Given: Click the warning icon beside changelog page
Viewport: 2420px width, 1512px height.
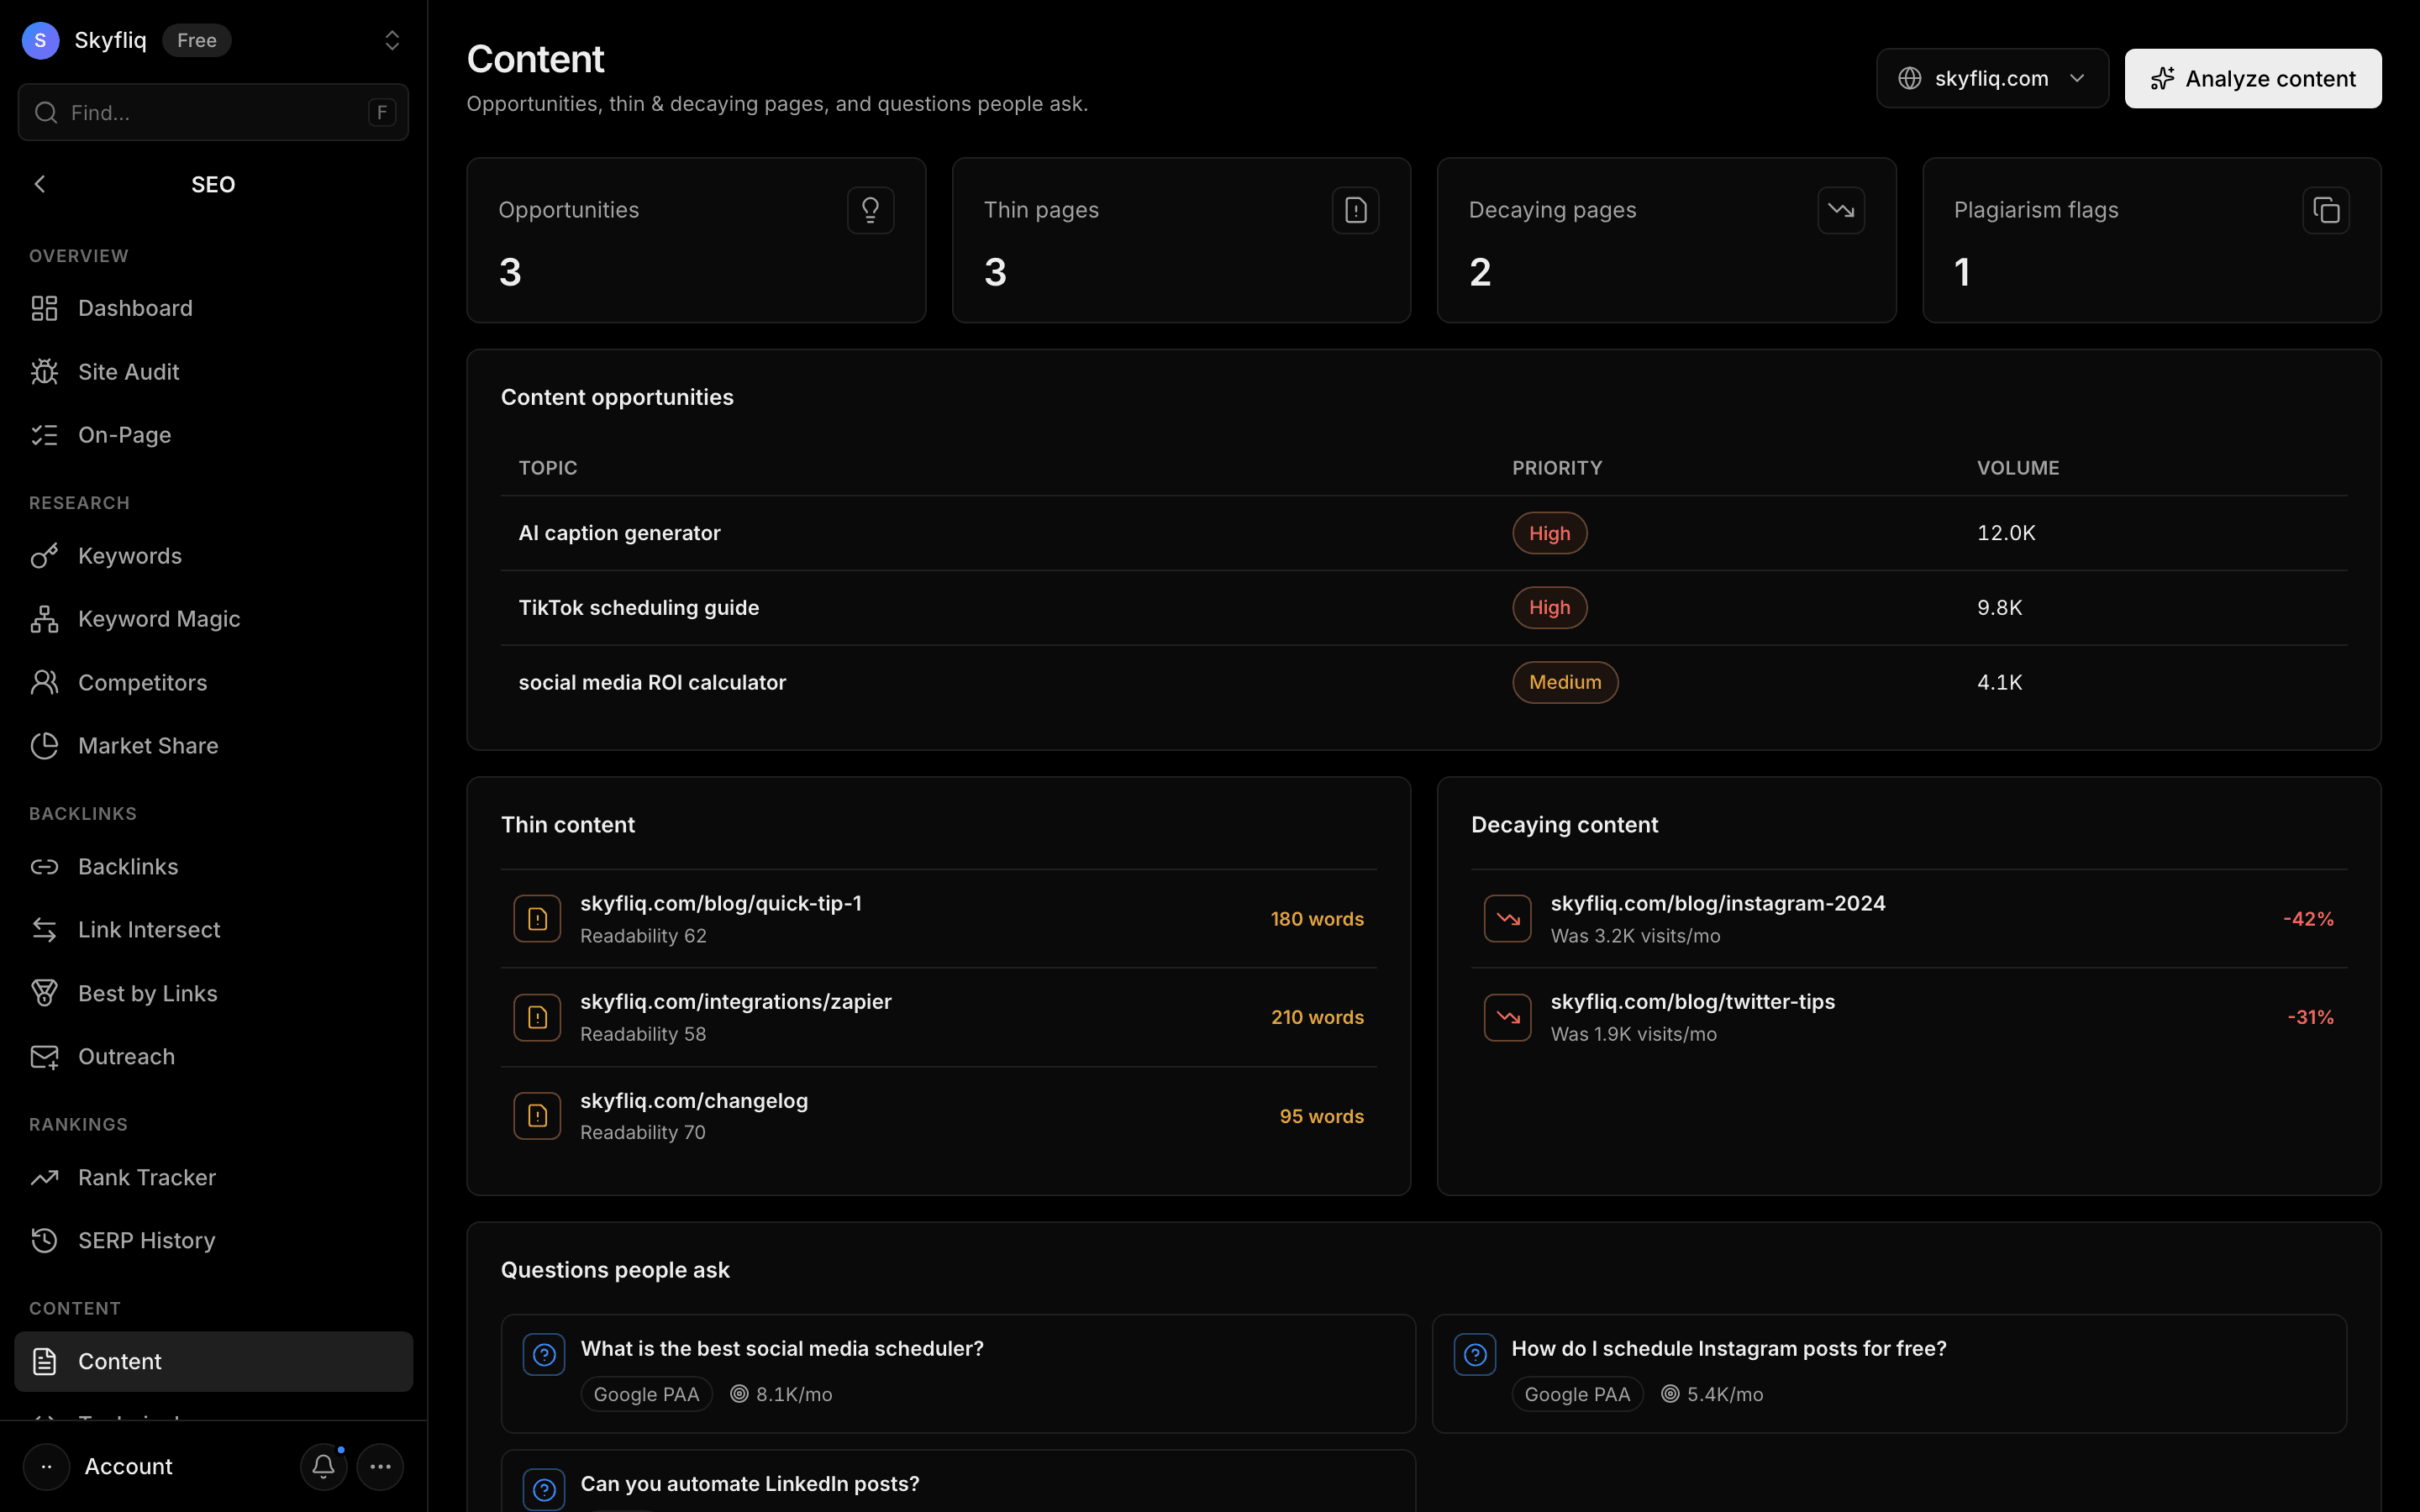Looking at the screenshot, I should (x=537, y=1115).
